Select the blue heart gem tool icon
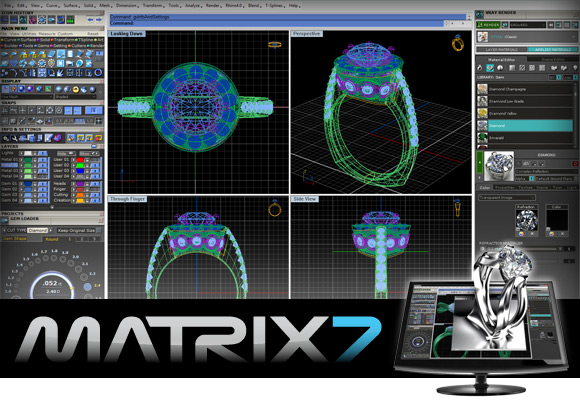Screen dimensions: 580x400 coord(14,63)
